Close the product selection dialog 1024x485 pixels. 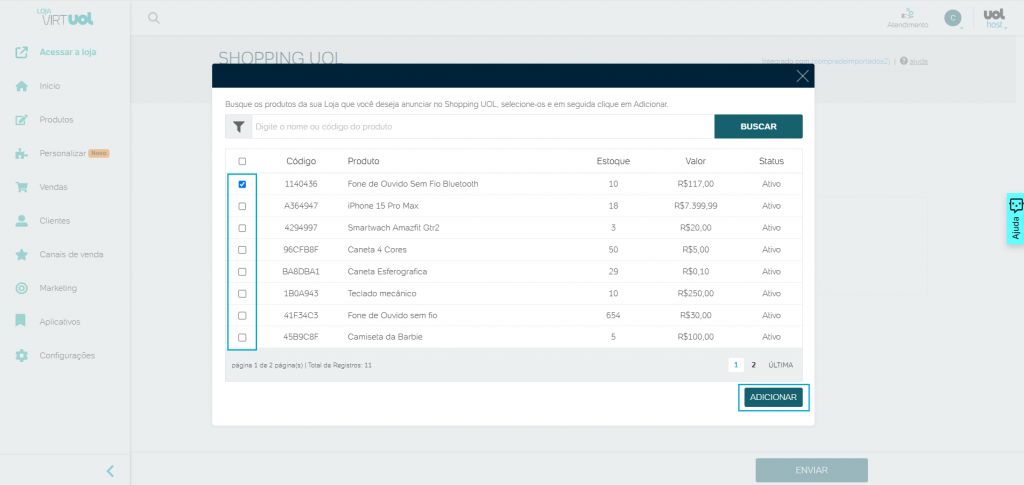[803, 76]
